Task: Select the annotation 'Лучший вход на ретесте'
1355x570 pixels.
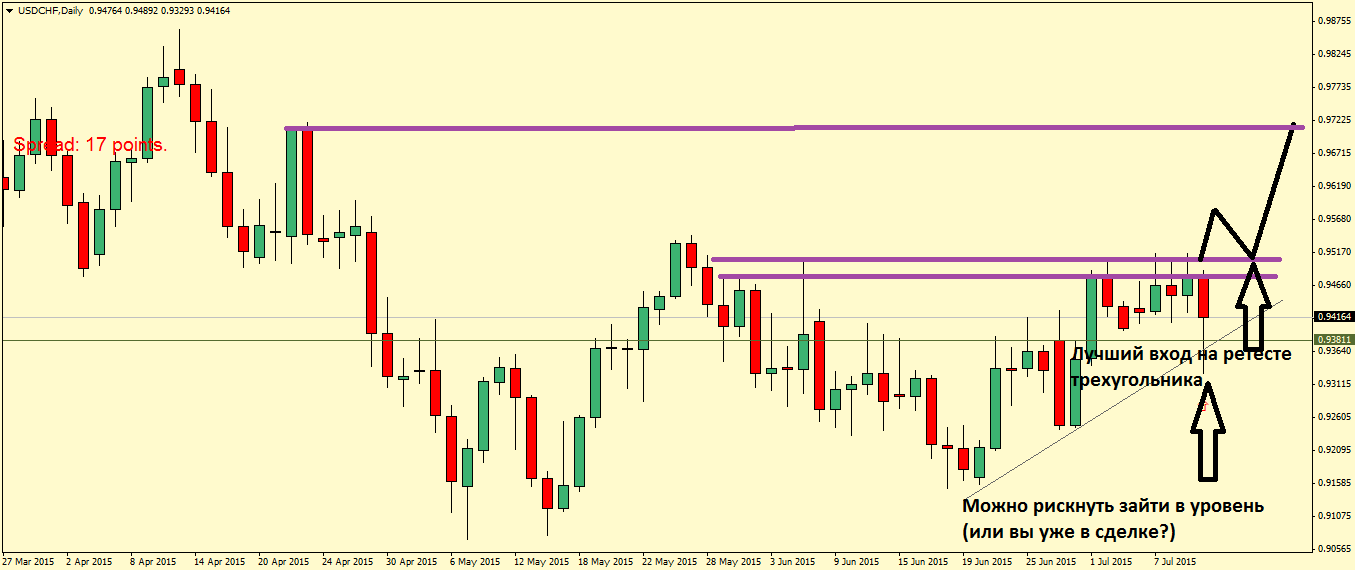Action: (x=1181, y=356)
